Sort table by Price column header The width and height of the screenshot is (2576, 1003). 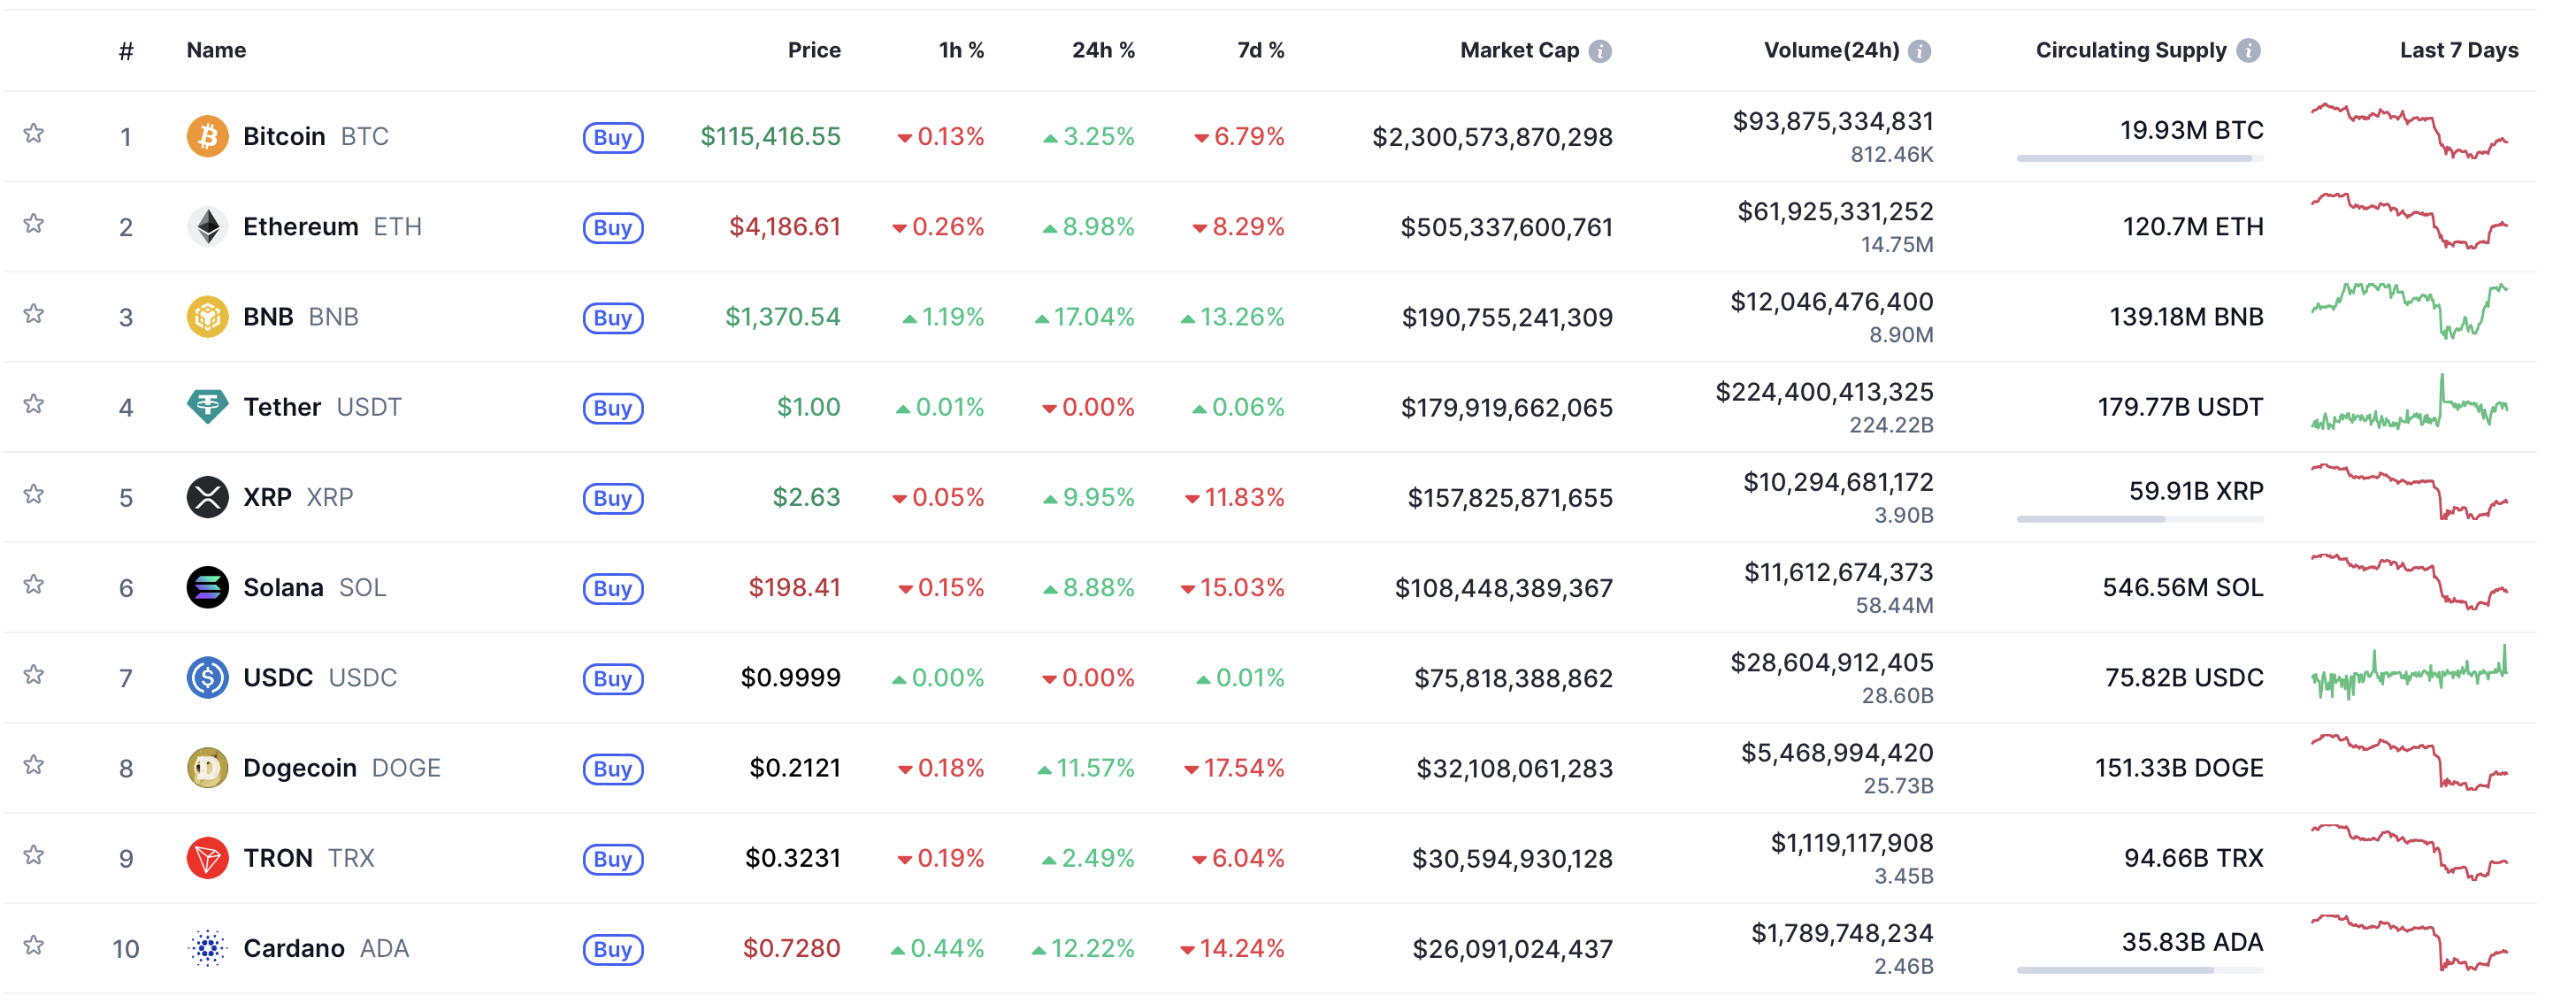(813, 50)
